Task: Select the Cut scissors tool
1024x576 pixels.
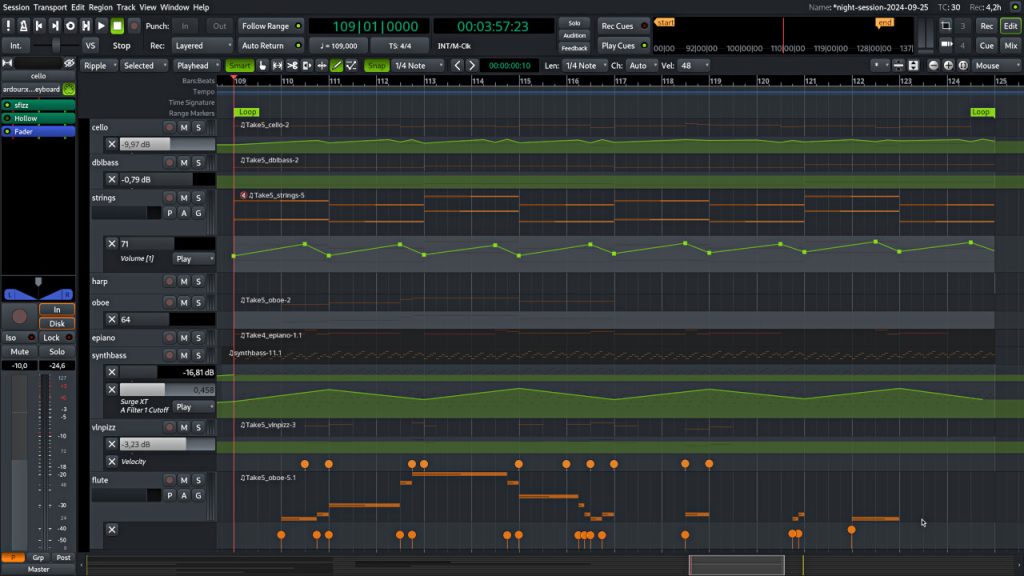Action: tap(292, 66)
